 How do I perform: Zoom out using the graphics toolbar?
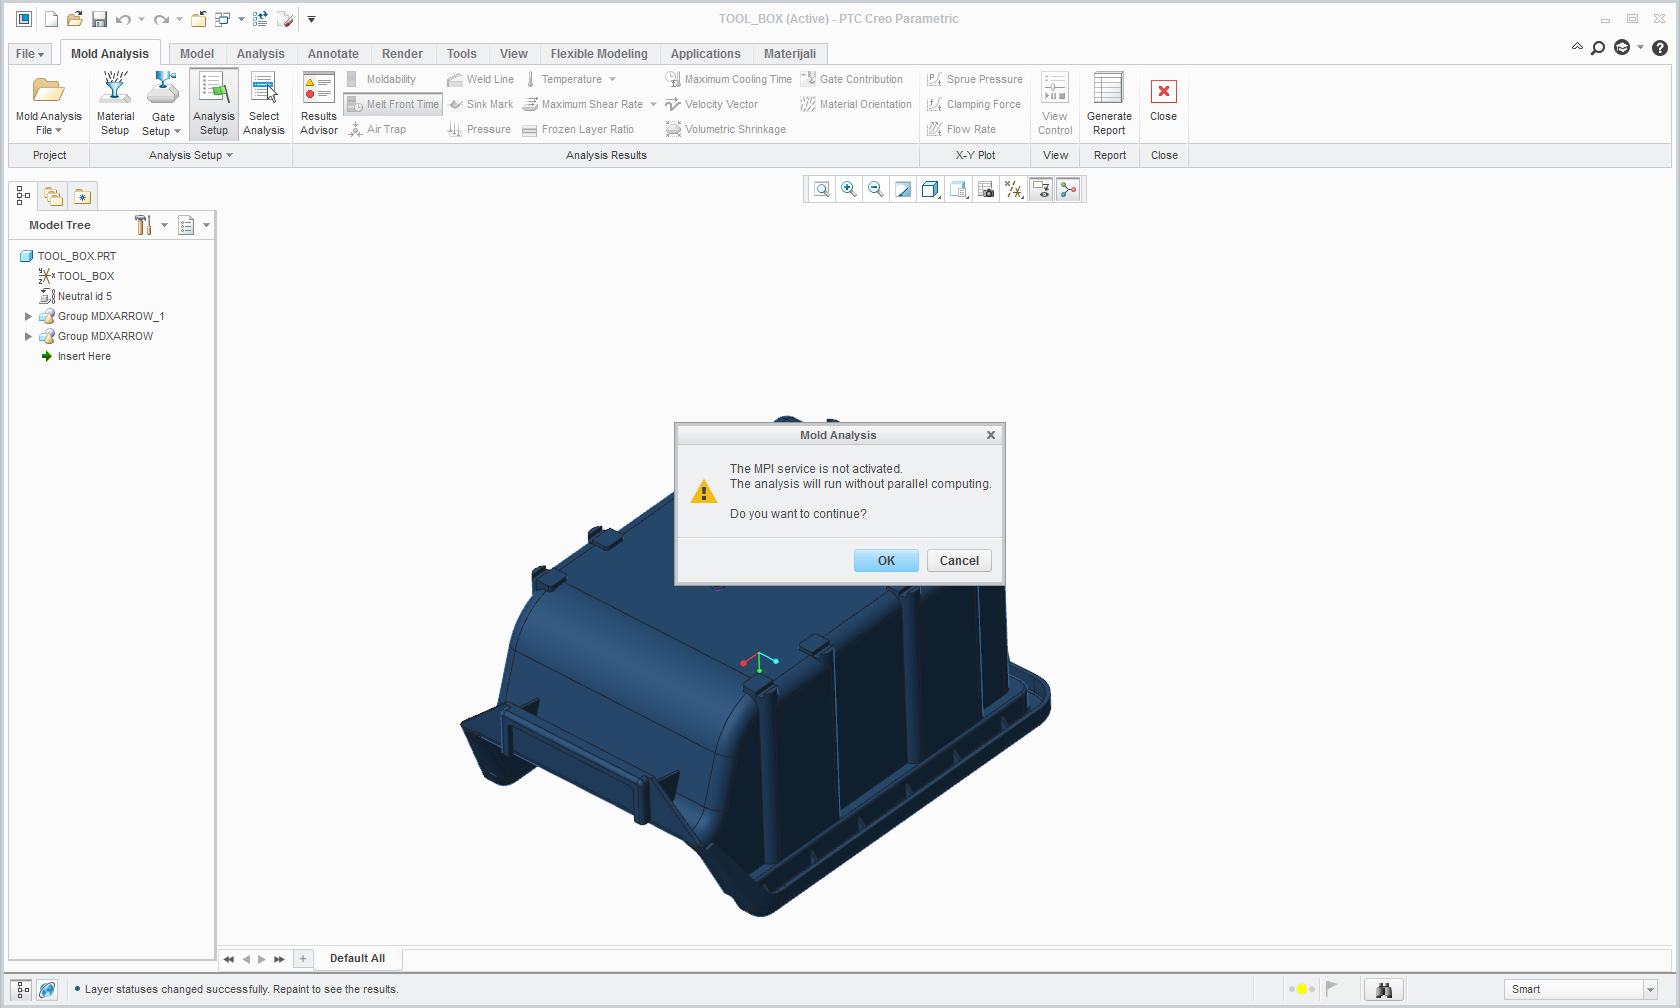click(x=876, y=189)
